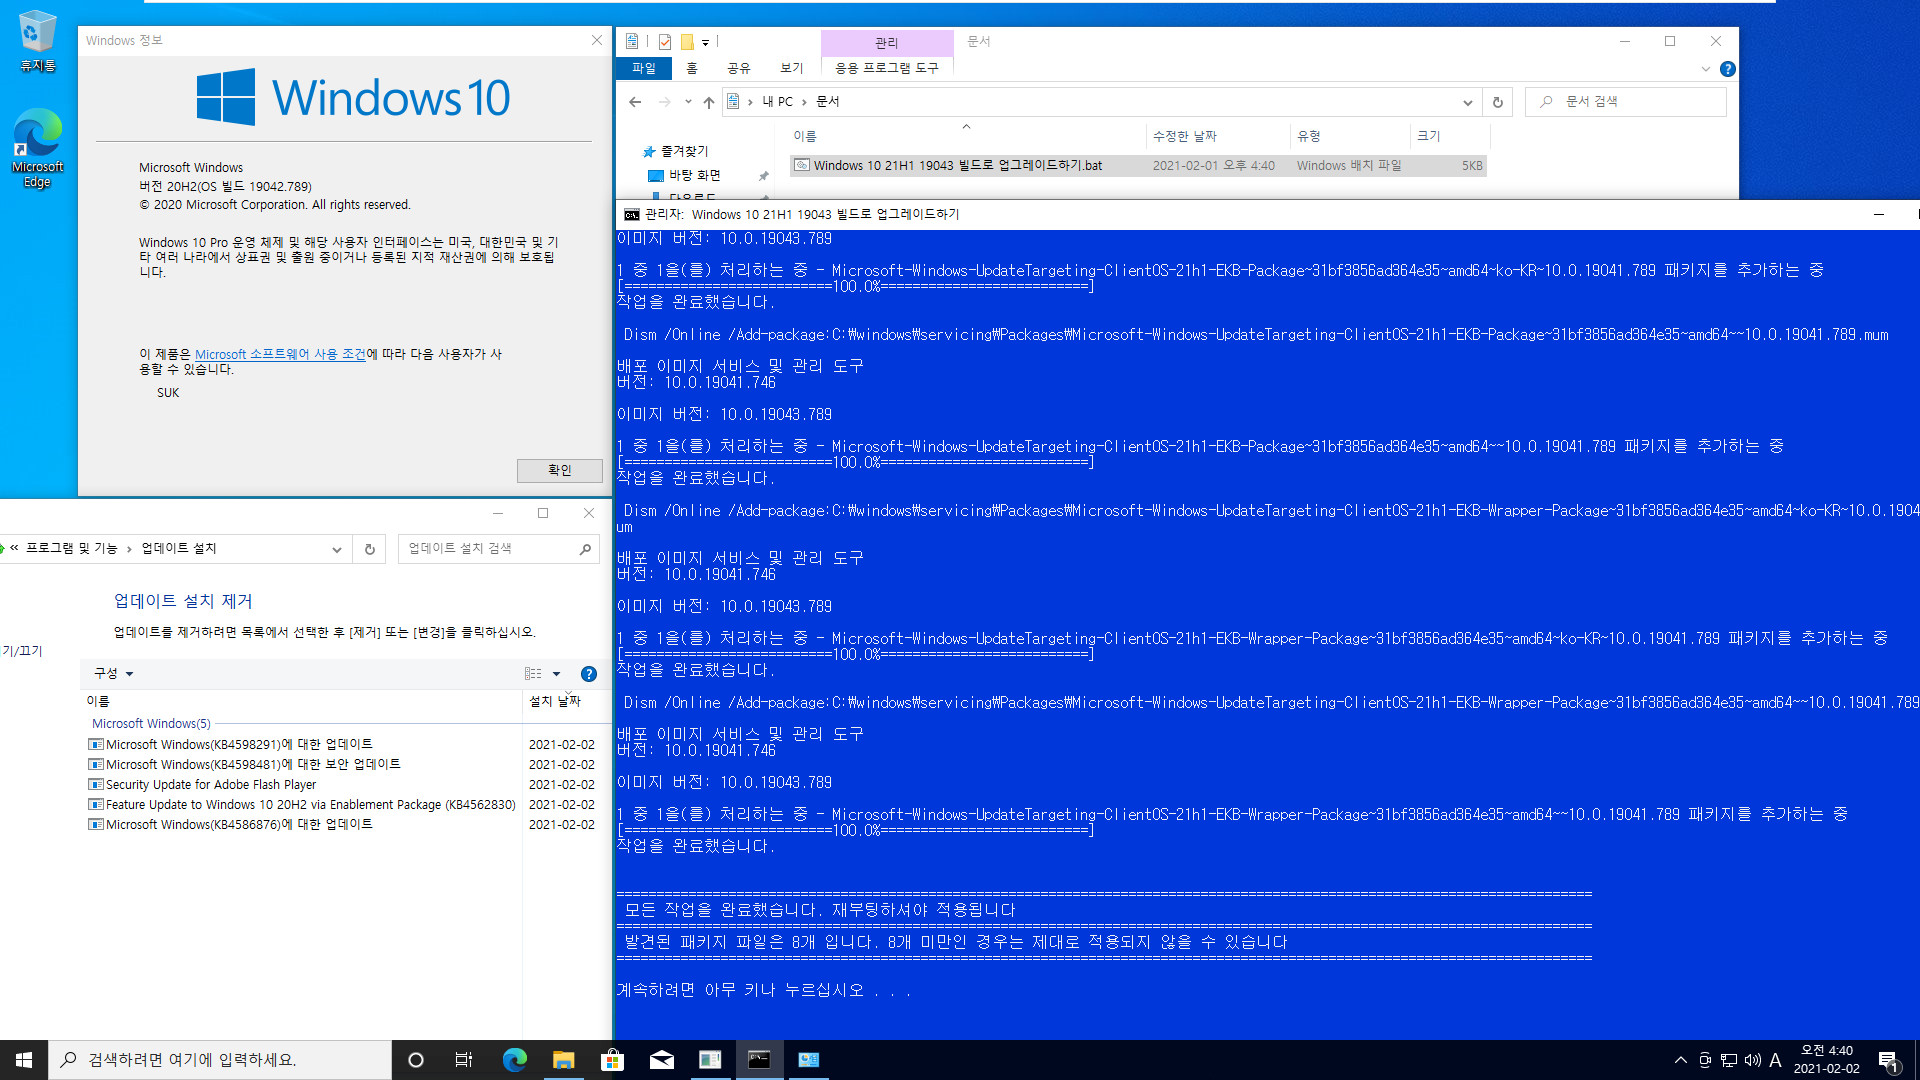This screenshot has width=1920, height=1080.
Task: Sort files by 유형 column
Action: tap(1350, 136)
